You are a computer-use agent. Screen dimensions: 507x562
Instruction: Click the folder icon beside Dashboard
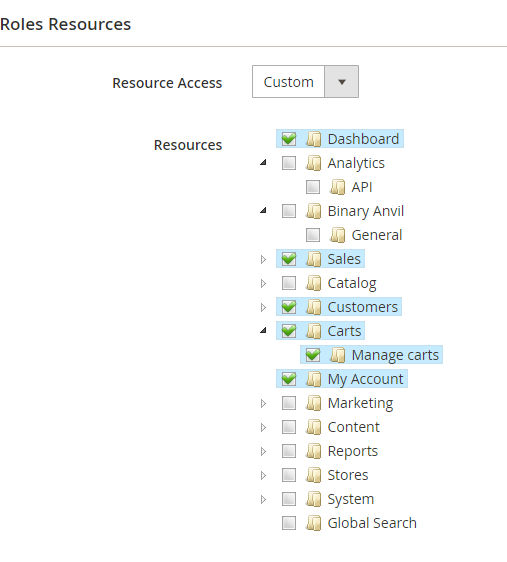pyautogui.click(x=314, y=139)
